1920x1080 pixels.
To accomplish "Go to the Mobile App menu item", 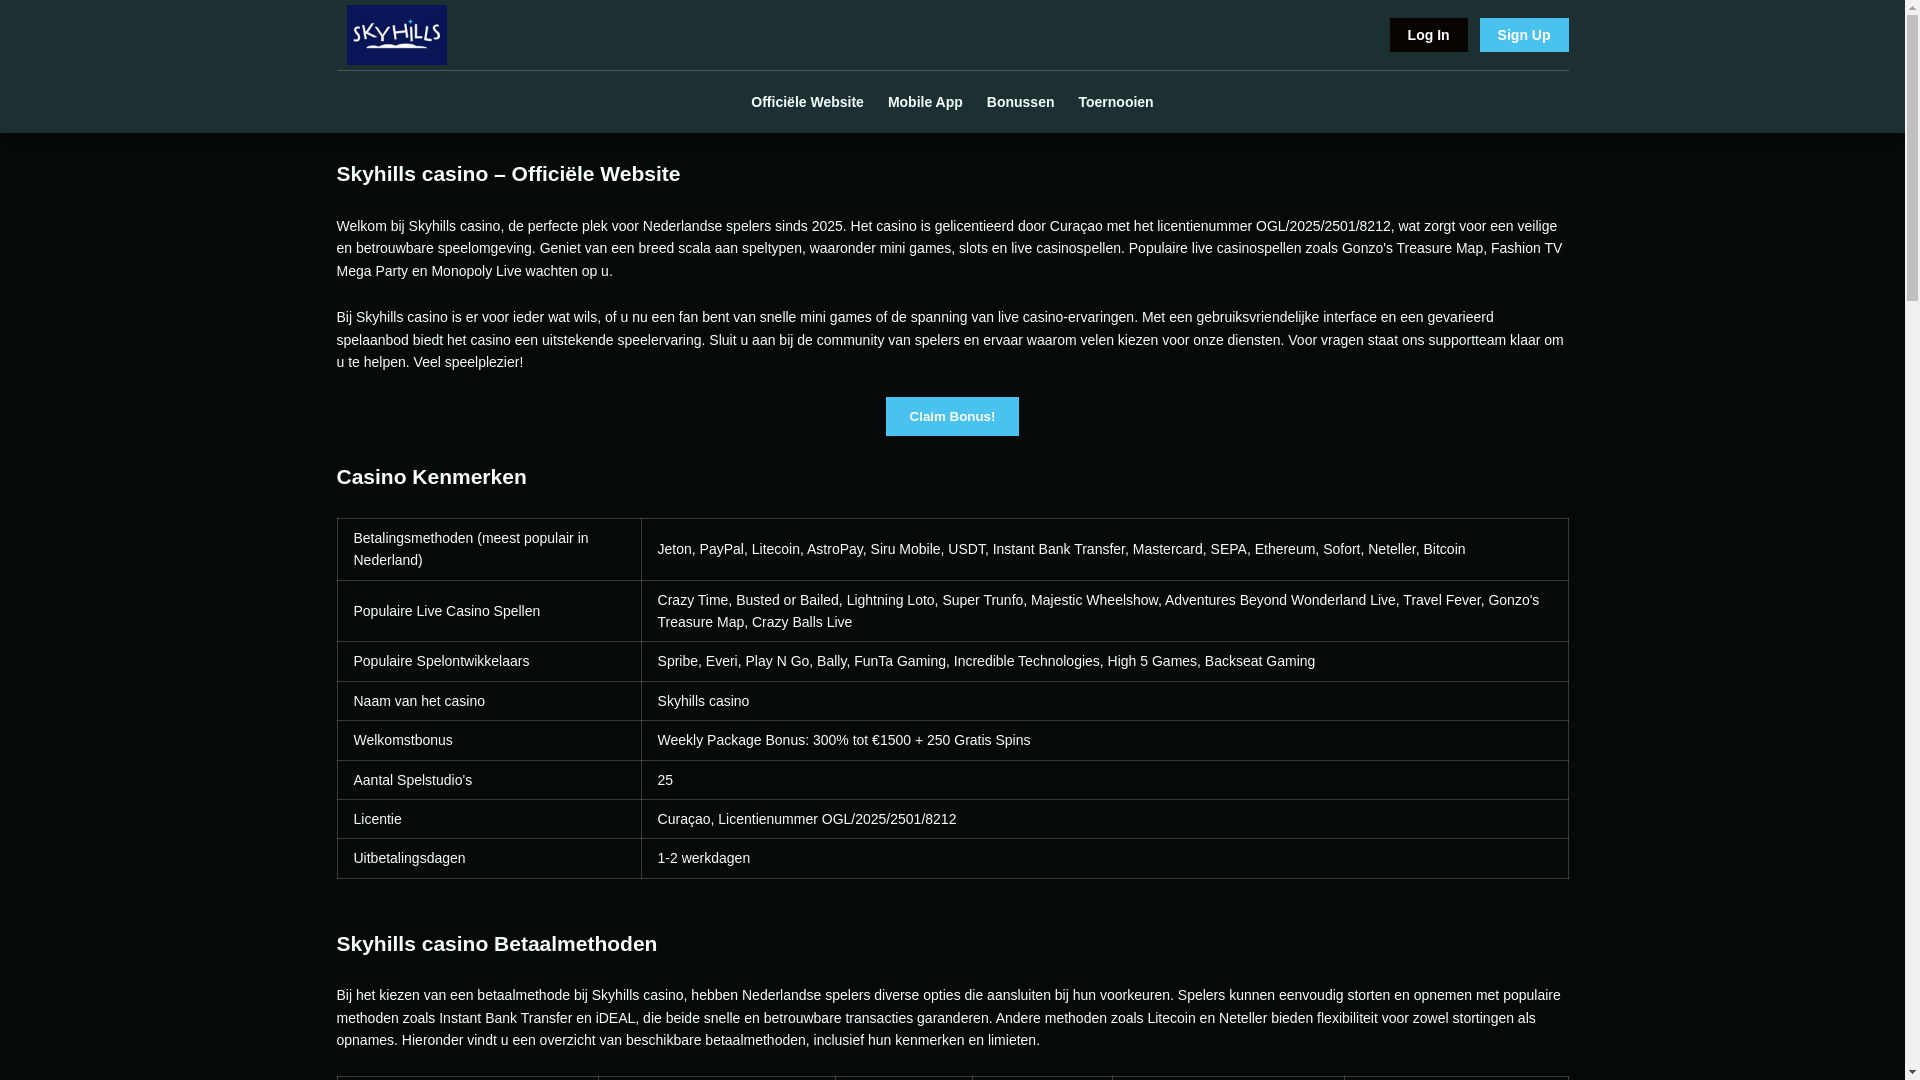I will (x=925, y=102).
